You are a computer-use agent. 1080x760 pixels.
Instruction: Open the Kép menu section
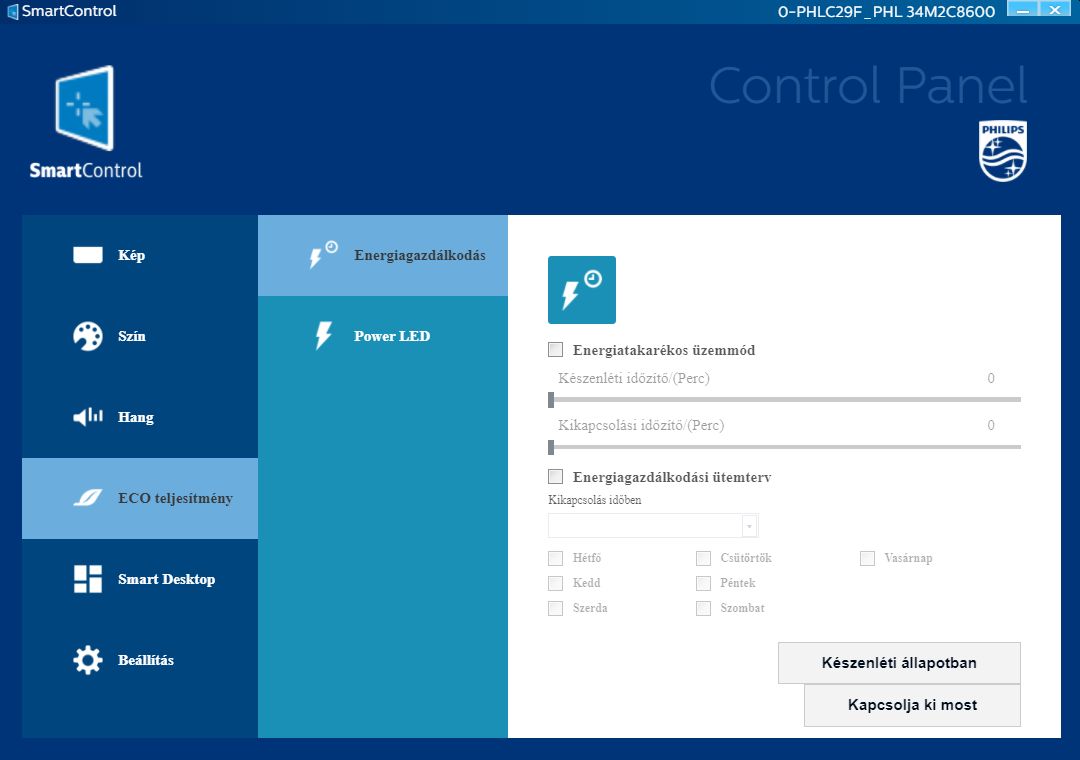(x=140, y=255)
